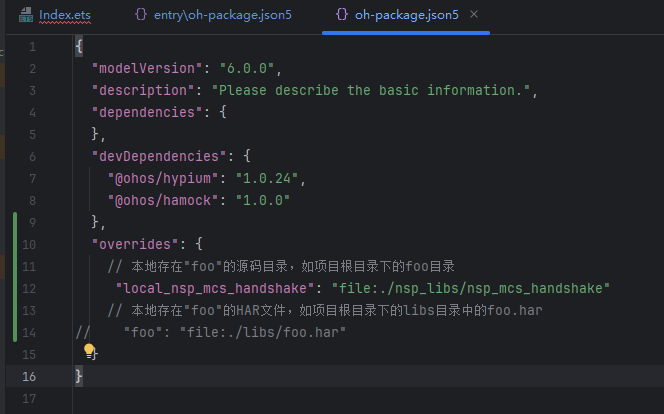This screenshot has width=664, height=414.
Task: Close the active oh-package.json5 tab
Action: click(x=473, y=16)
